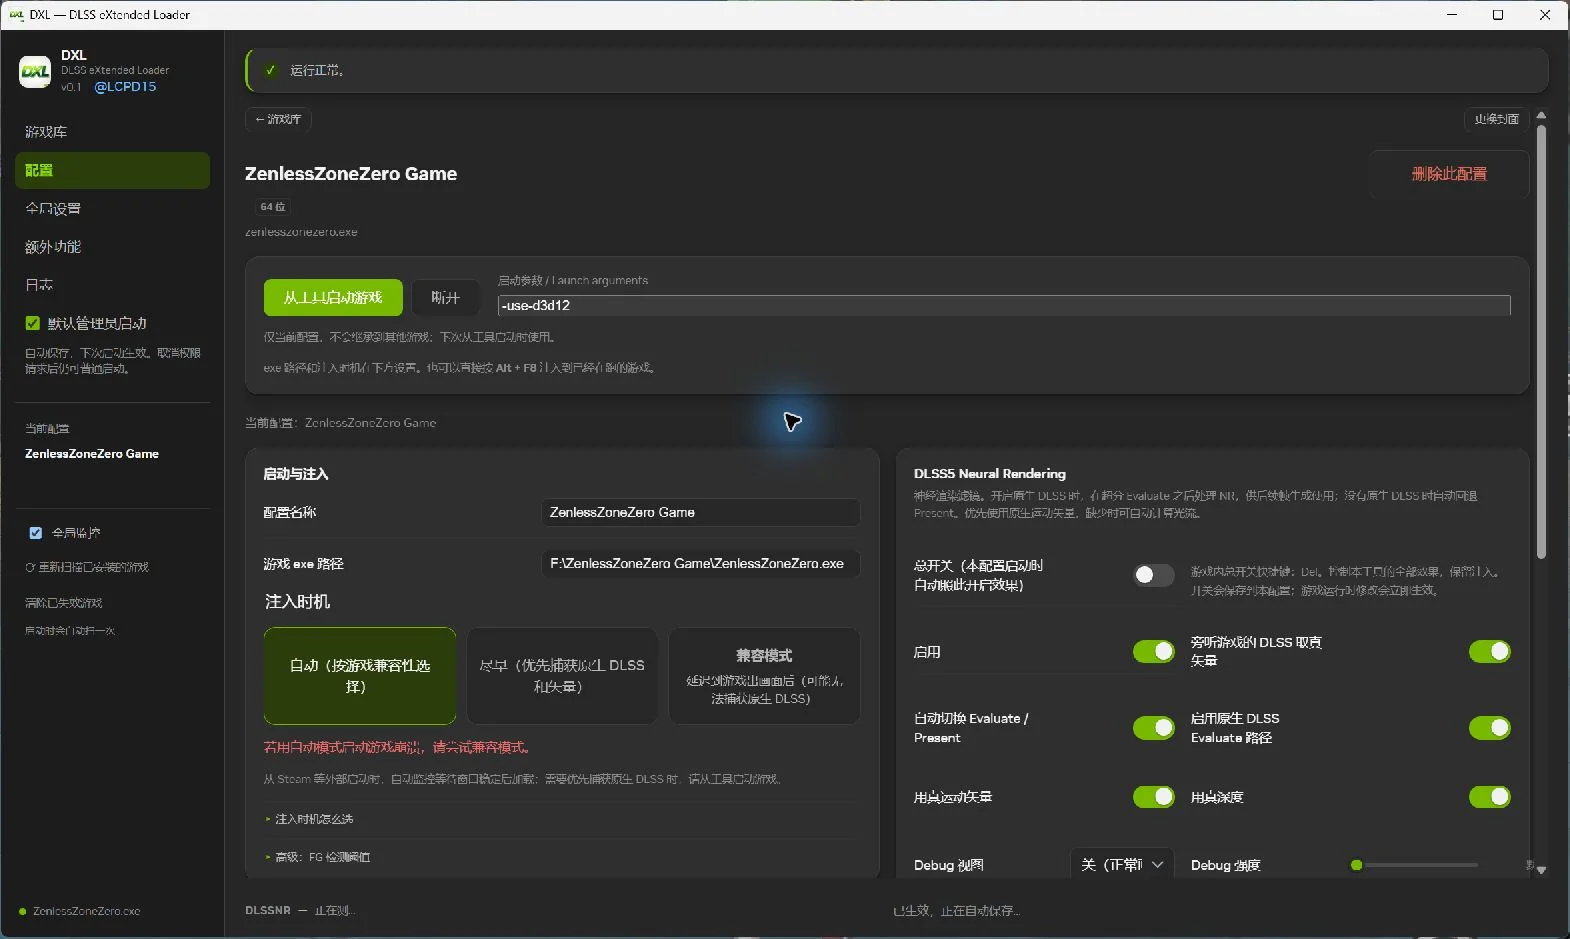Open the Debug view dropdown
Viewport: 1570px width, 939px height.
click(1121, 864)
